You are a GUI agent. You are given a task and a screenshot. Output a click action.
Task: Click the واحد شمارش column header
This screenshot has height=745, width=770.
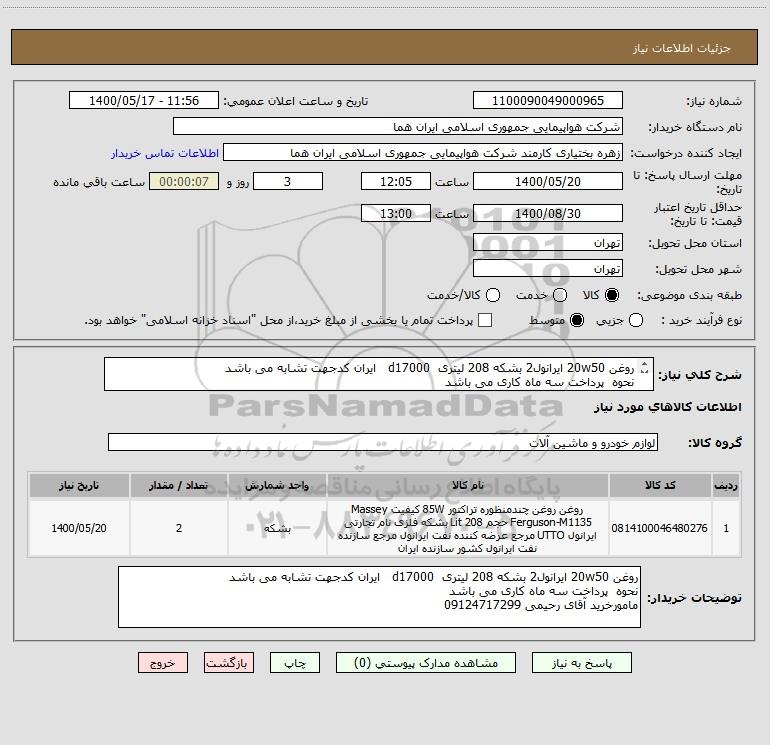[x=277, y=485]
